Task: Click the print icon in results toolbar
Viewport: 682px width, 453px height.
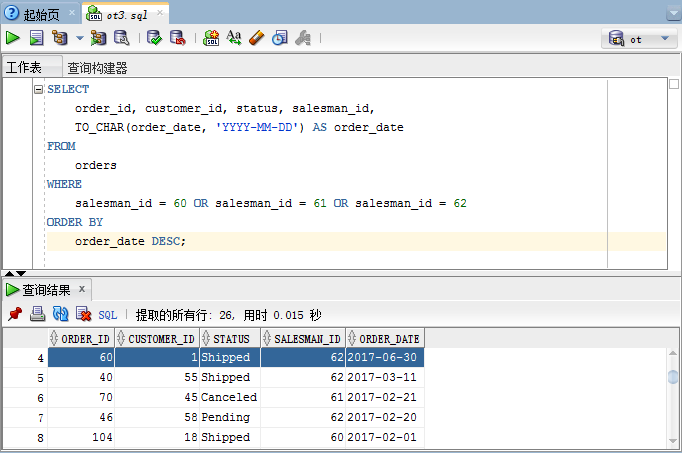Action: pos(37,314)
